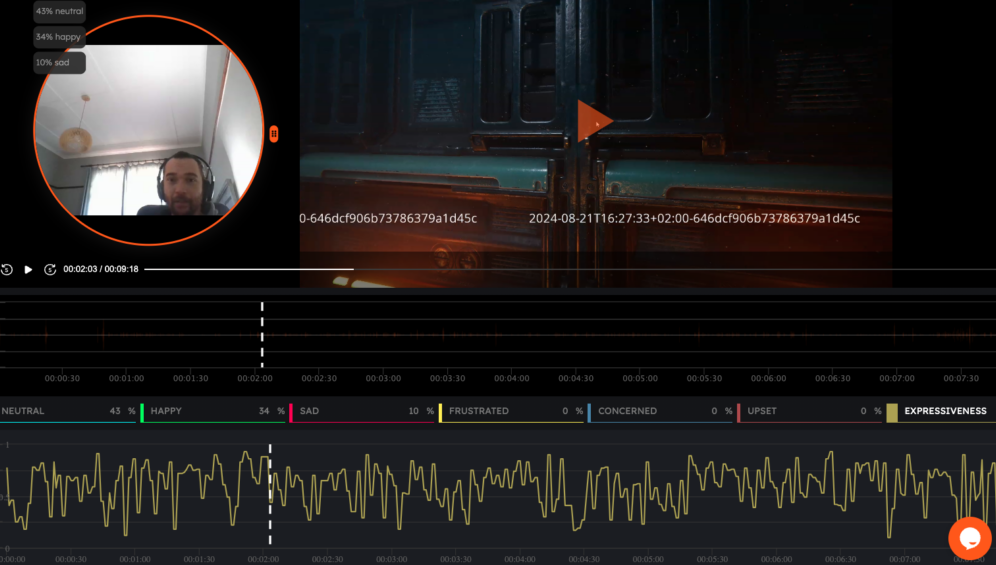
Task: Click the webcam participant thumbnail
Action: (149, 130)
